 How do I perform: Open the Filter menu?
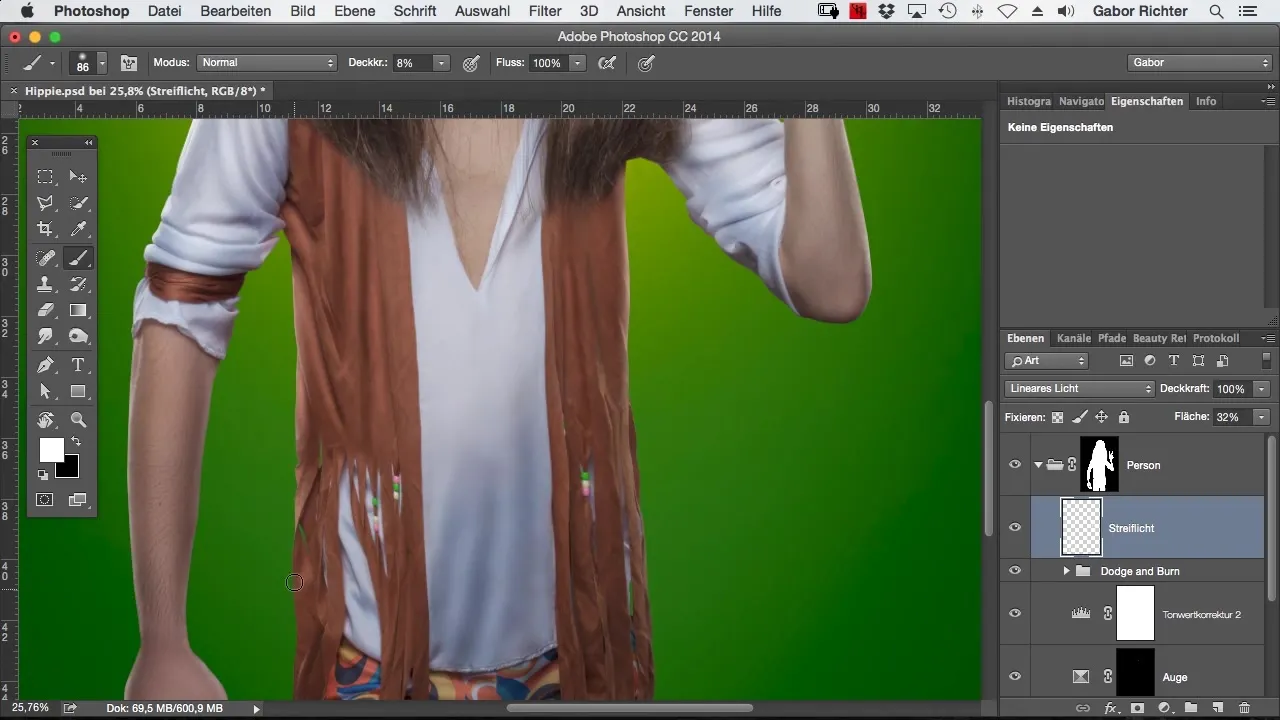(x=545, y=11)
